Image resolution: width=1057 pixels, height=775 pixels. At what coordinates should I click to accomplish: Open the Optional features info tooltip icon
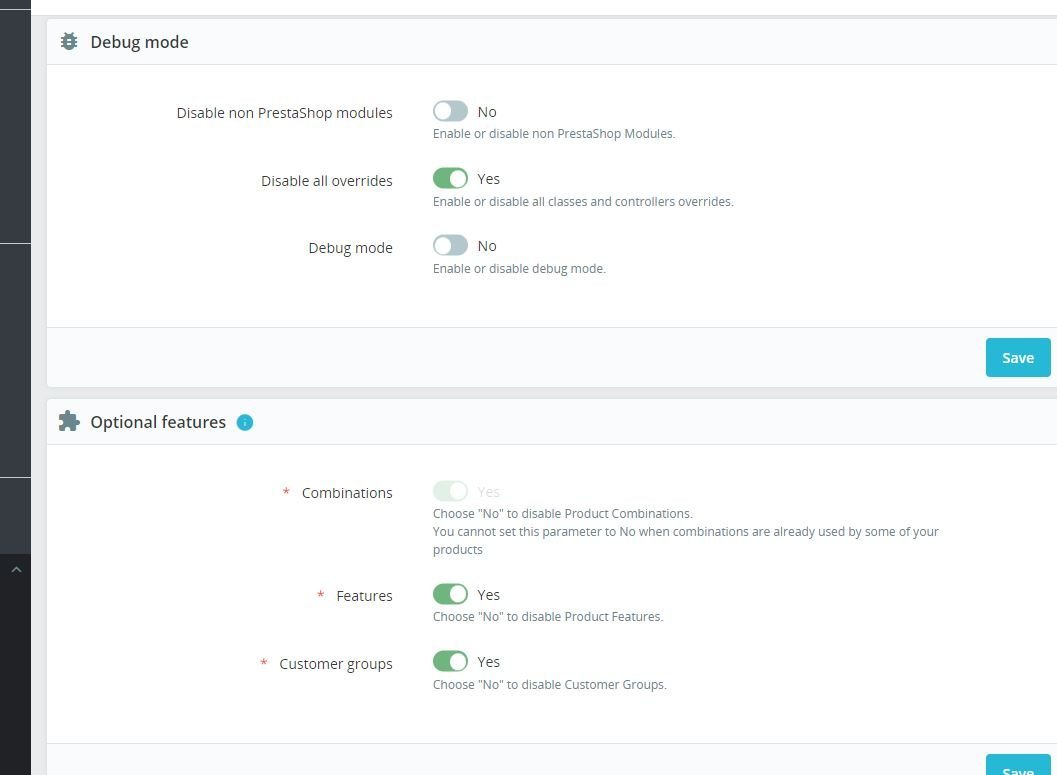point(245,423)
